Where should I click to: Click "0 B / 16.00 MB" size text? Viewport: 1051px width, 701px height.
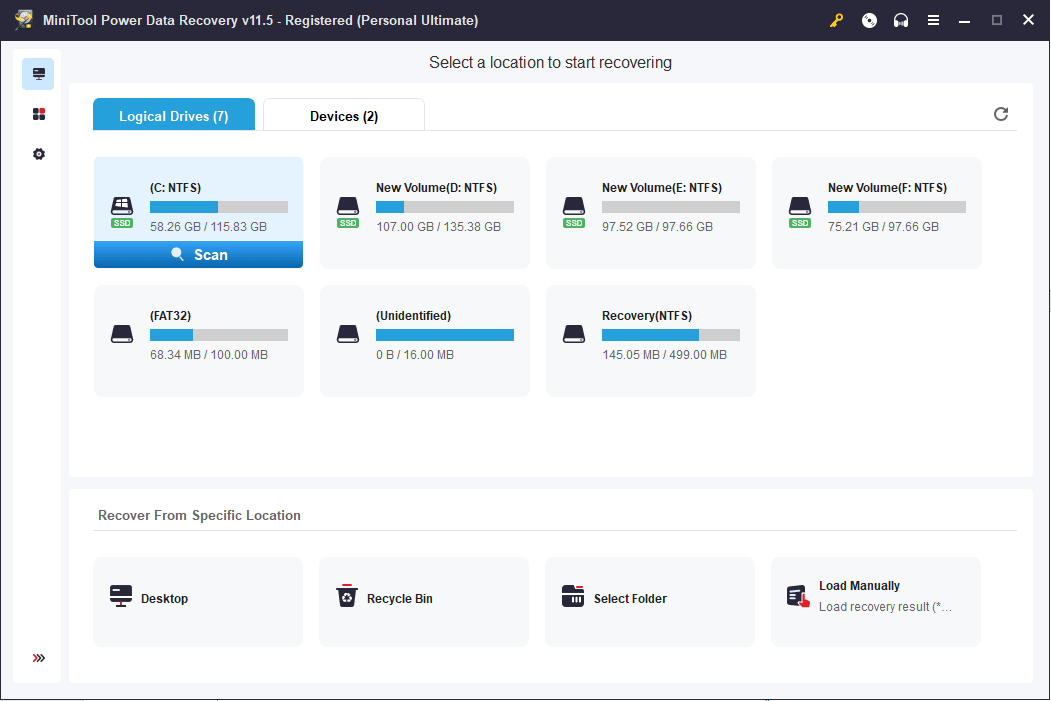415,355
